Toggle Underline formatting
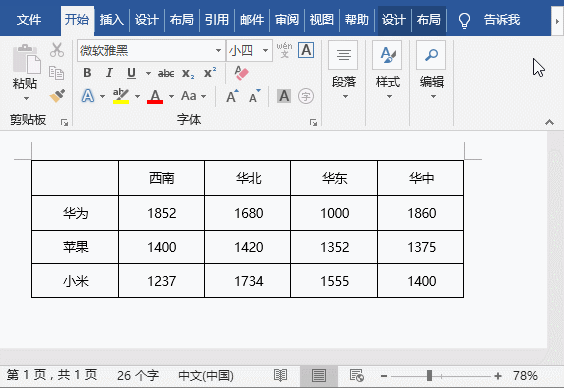 [x=131, y=73]
